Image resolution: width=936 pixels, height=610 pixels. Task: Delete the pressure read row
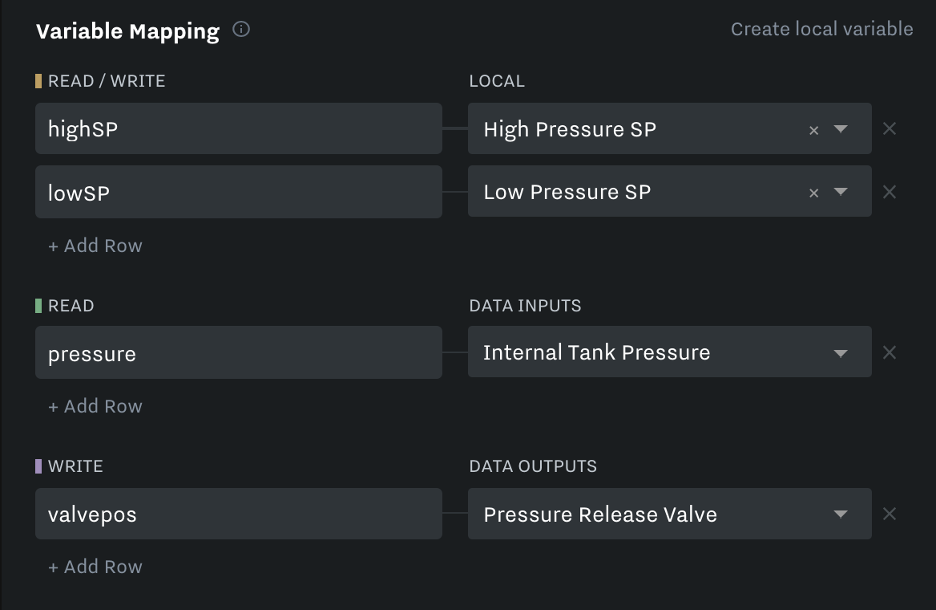pyautogui.click(x=889, y=353)
